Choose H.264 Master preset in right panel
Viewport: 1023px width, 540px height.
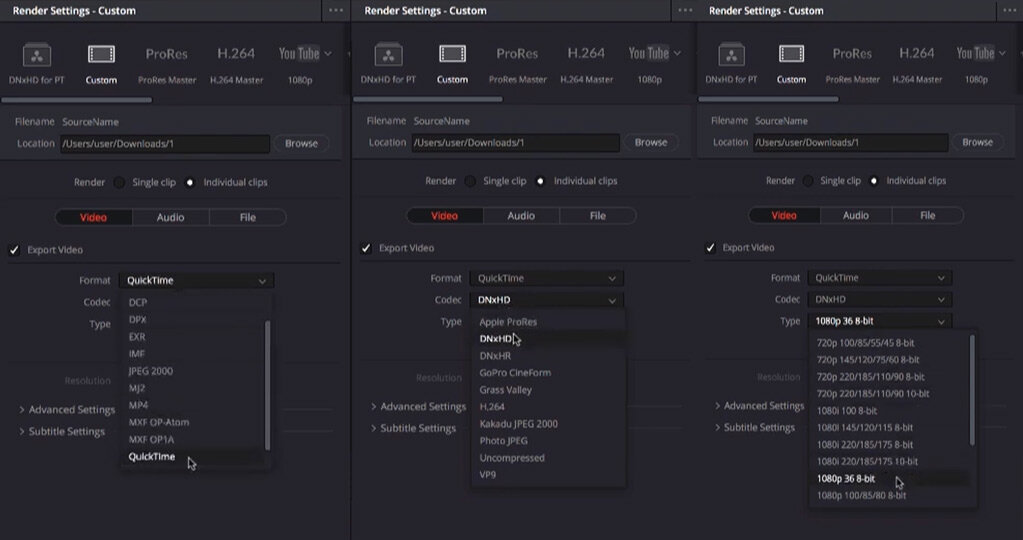(x=917, y=63)
